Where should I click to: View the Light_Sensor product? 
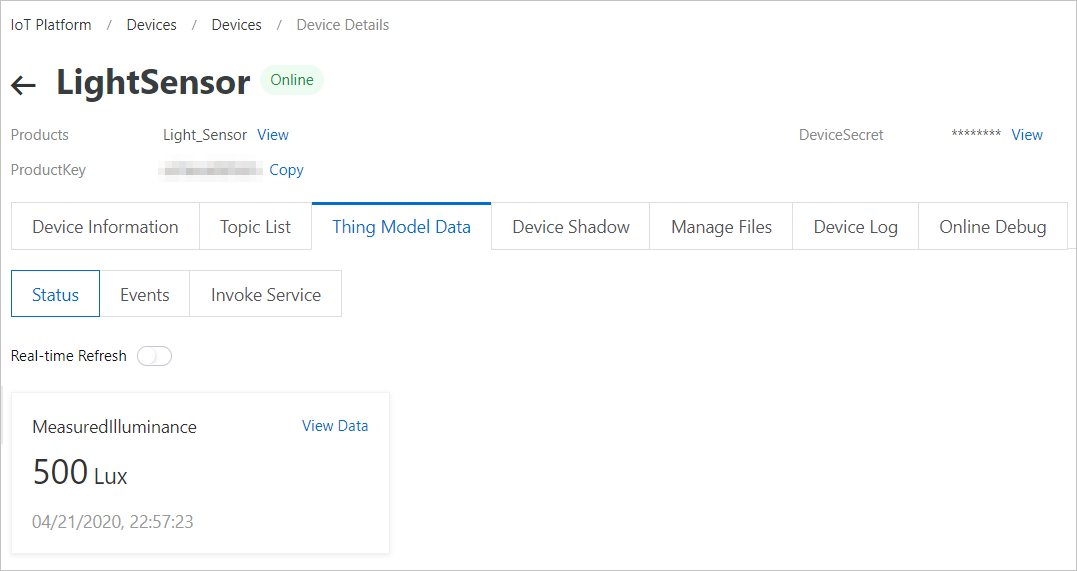click(273, 135)
